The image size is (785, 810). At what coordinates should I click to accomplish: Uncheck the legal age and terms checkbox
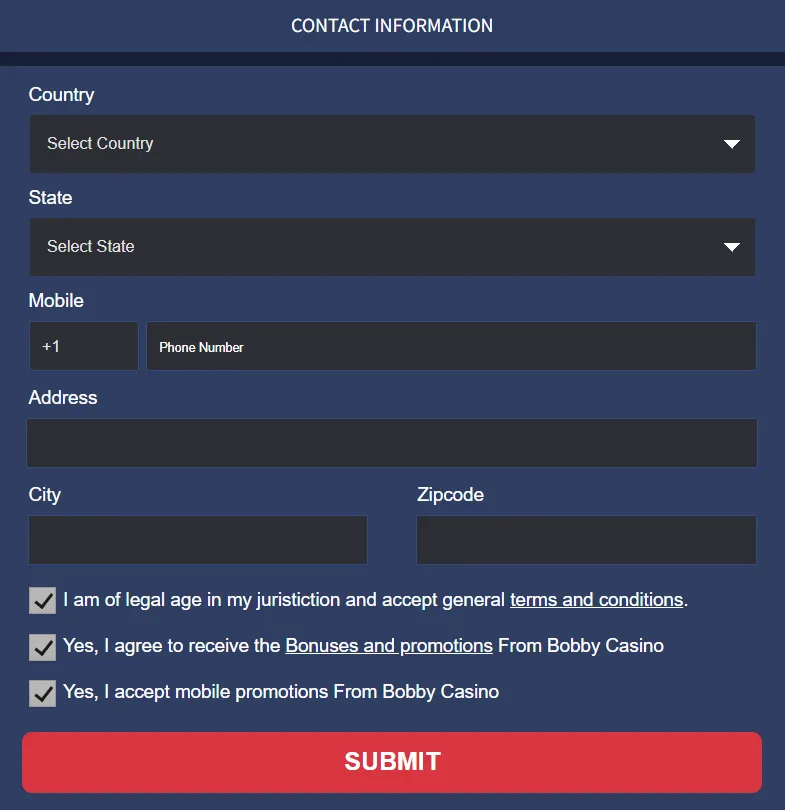coord(41,601)
